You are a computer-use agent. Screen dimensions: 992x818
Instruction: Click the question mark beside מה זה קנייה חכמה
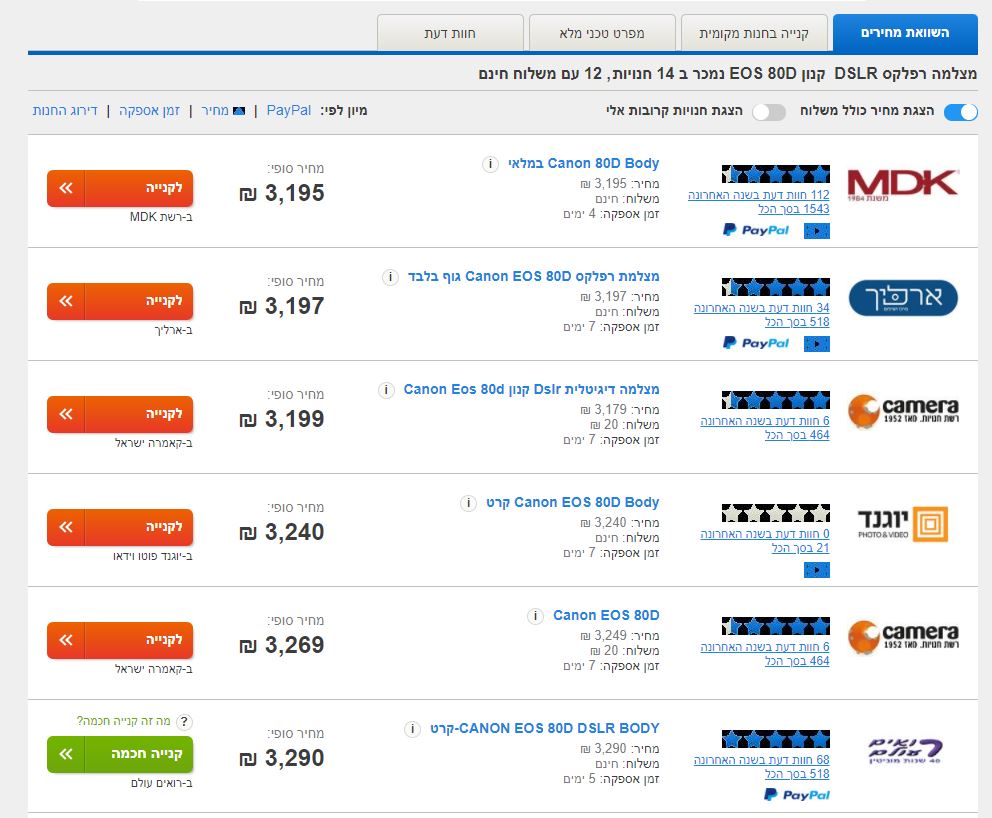point(184,722)
